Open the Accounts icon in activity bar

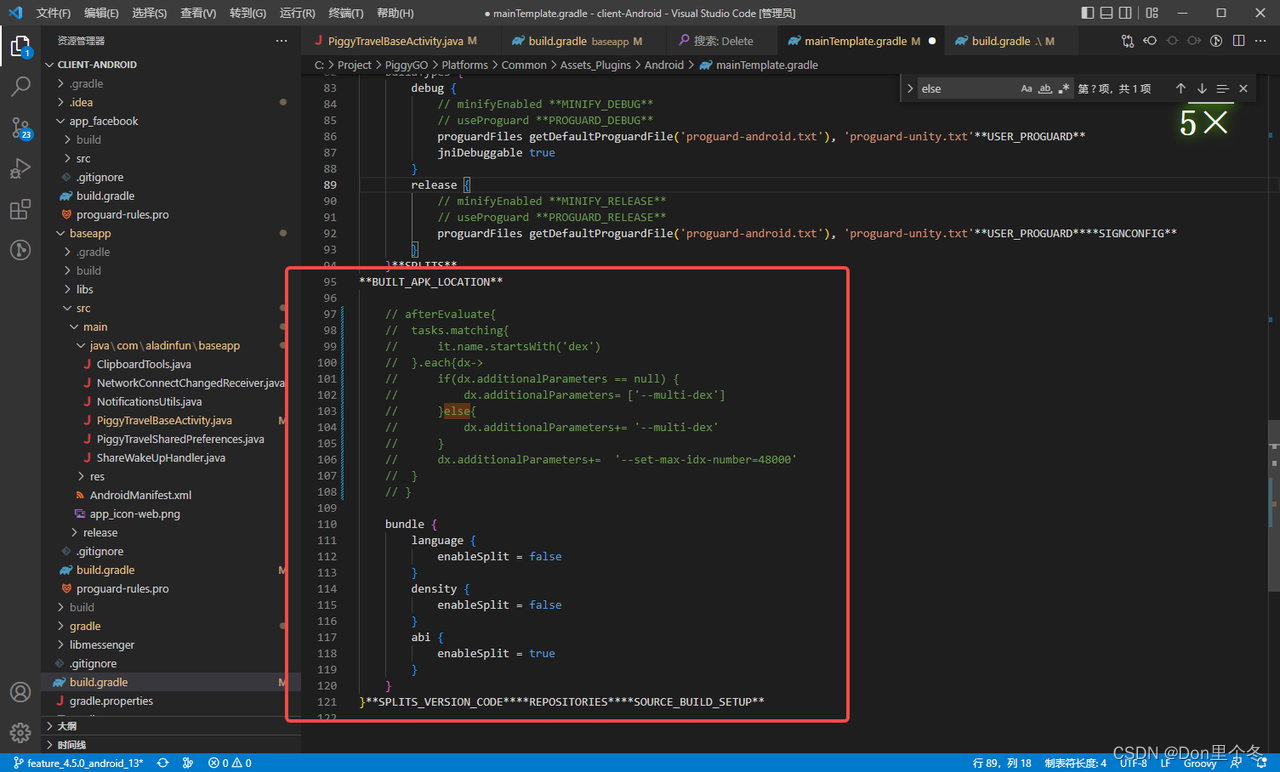[x=20, y=692]
